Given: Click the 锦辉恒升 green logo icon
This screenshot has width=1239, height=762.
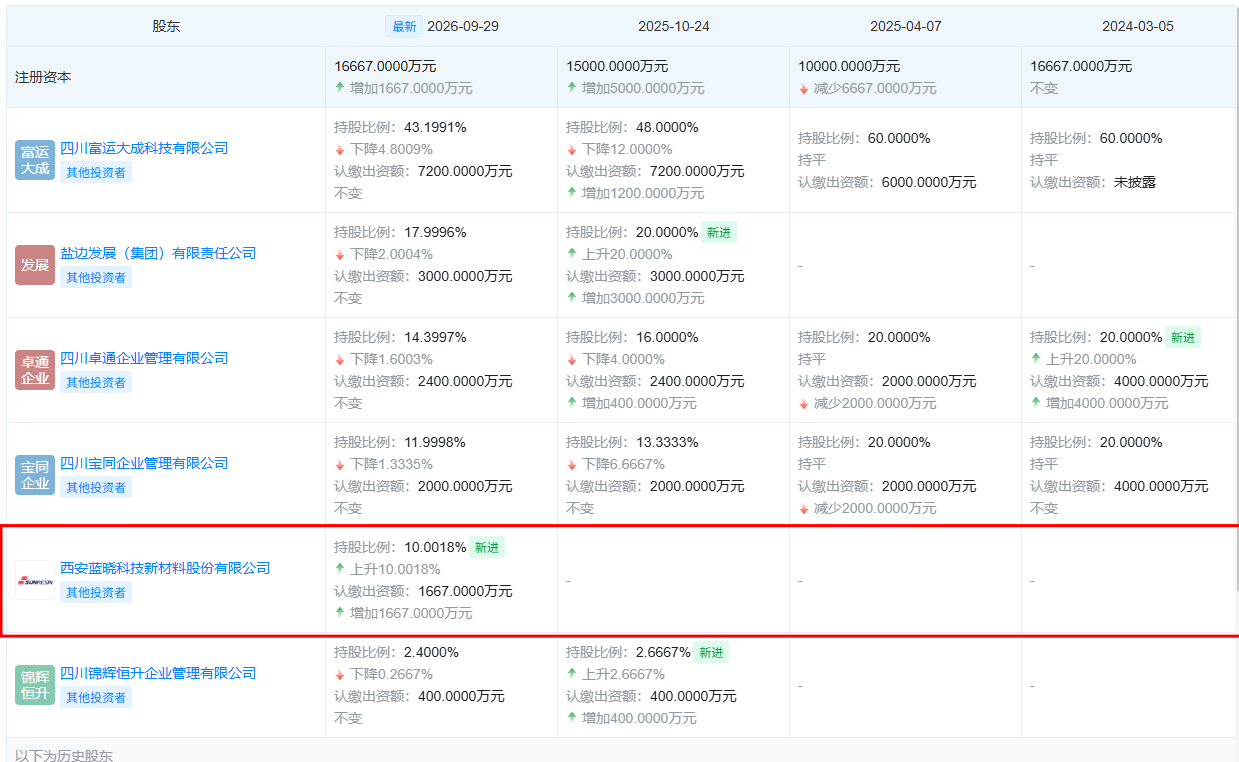Looking at the screenshot, I should click(x=35, y=685).
